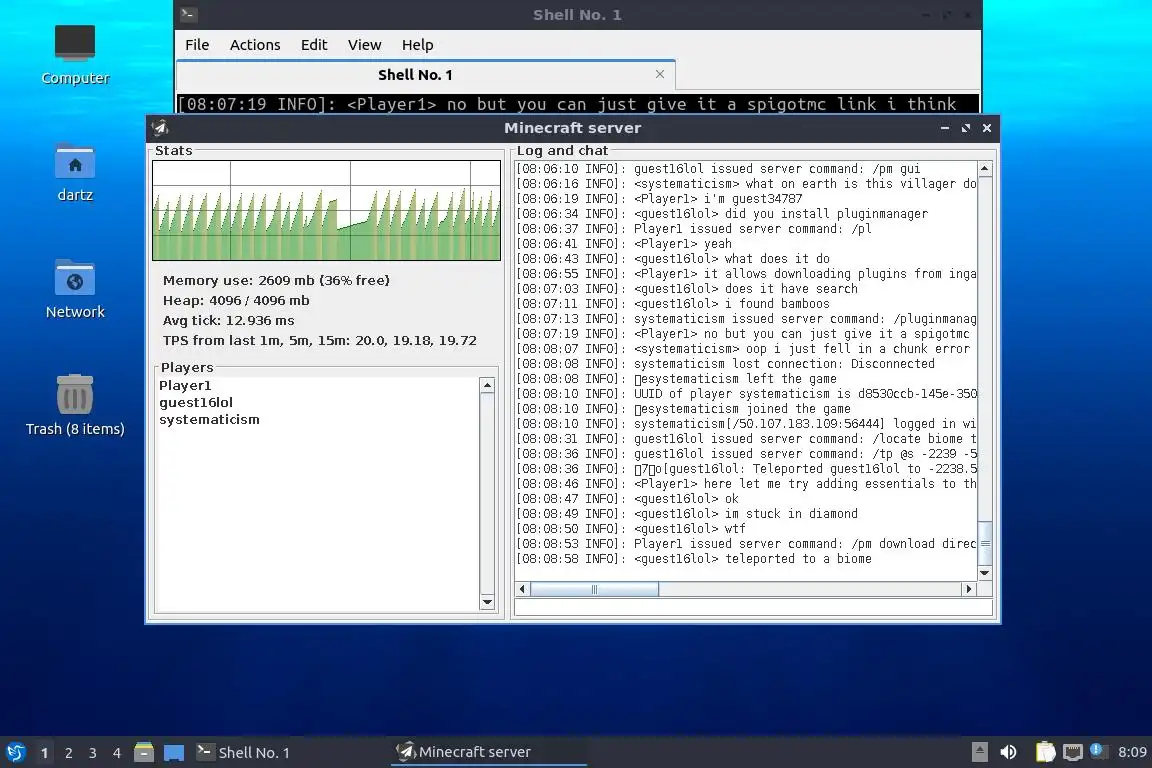The image size is (1152, 768).
Task: Click the removable media tray icon
Action: tap(979, 752)
